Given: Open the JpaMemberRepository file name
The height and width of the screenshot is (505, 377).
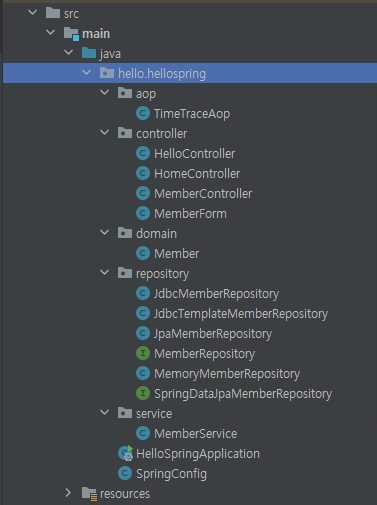Looking at the screenshot, I should (213, 334).
